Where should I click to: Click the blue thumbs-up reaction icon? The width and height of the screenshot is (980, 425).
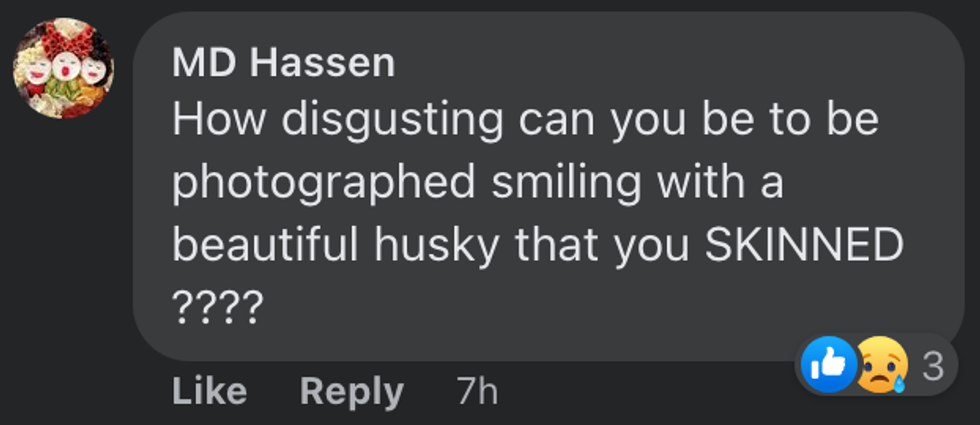pos(829,366)
